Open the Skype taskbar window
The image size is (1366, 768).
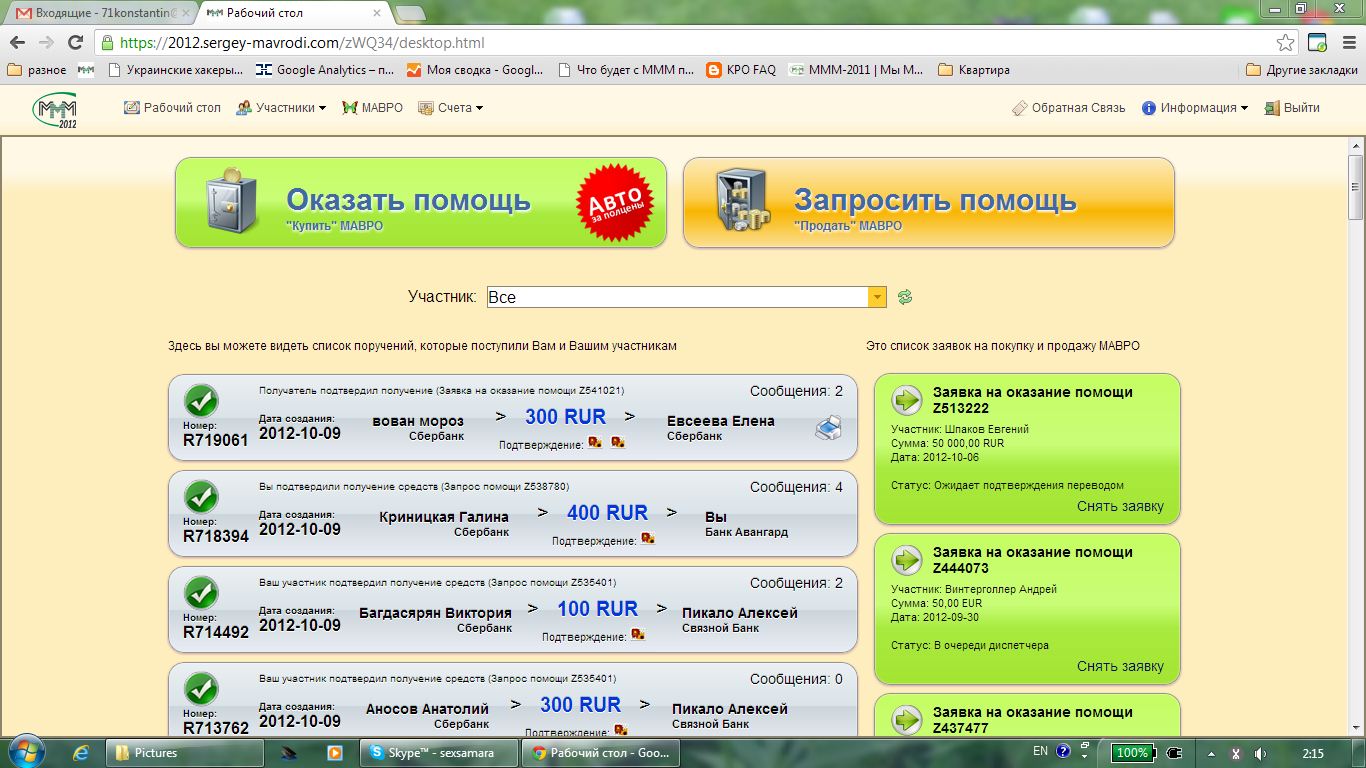pos(439,753)
